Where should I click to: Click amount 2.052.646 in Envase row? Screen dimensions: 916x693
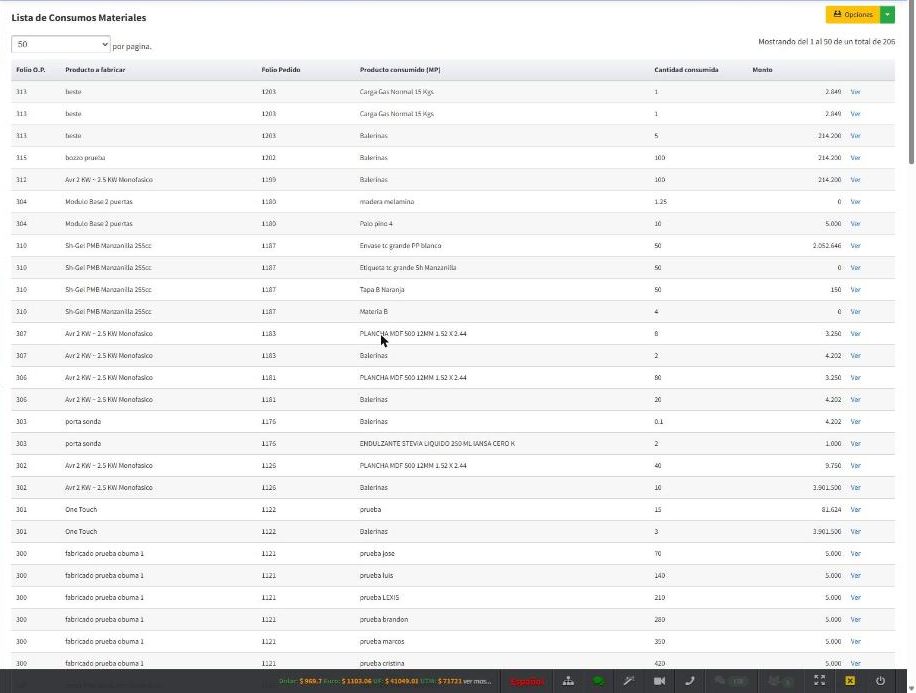[827, 245]
